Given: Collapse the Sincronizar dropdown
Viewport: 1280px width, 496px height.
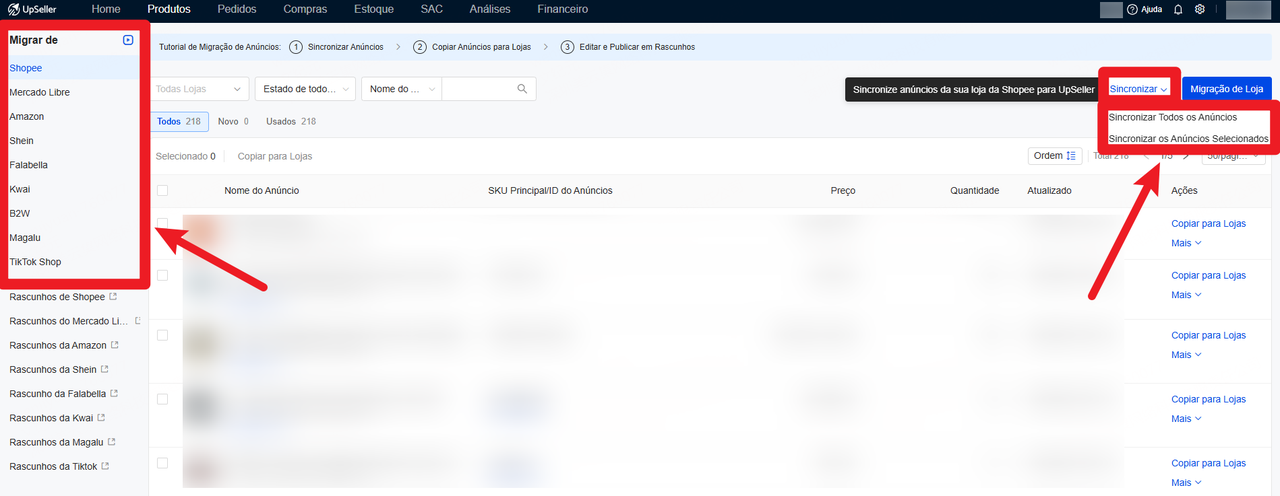Looking at the screenshot, I should 1139,89.
